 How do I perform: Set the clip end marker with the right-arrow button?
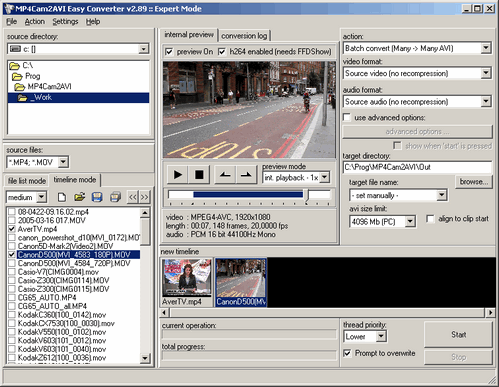(246, 174)
